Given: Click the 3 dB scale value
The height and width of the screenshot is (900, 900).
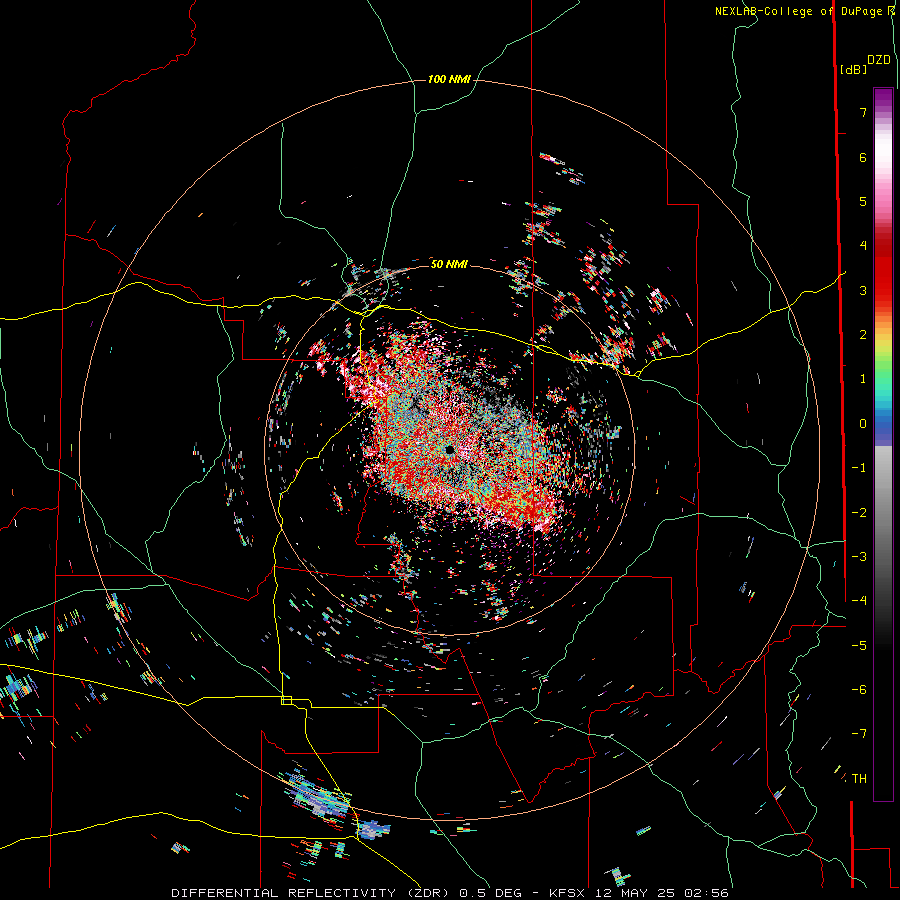Looking at the screenshot, I should 863,290.
